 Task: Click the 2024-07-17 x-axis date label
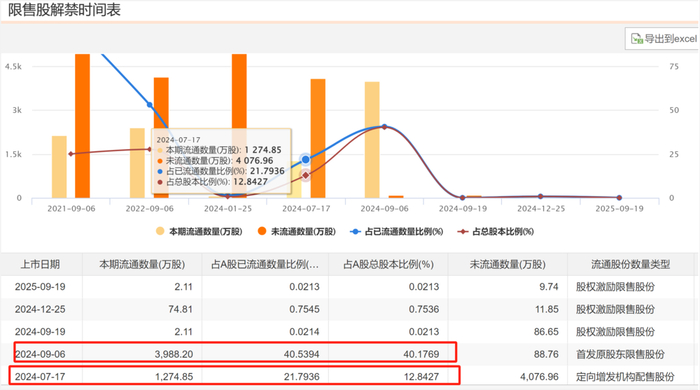click(306, 208)
